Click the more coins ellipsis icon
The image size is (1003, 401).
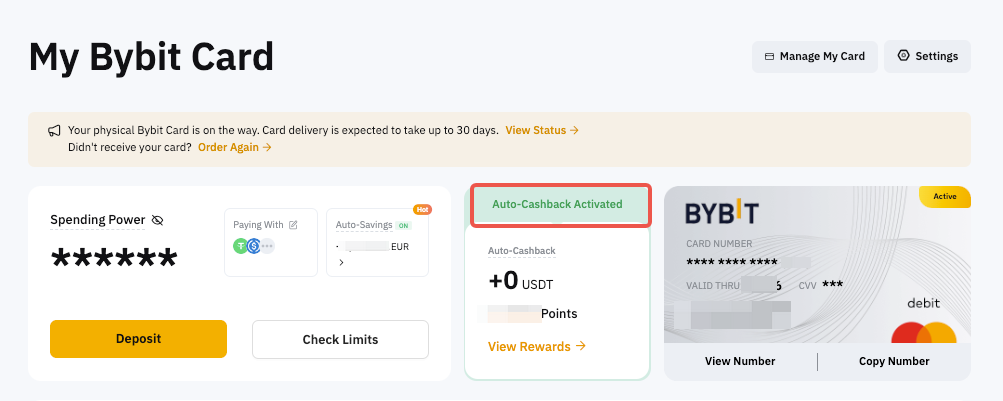(267, 246)
